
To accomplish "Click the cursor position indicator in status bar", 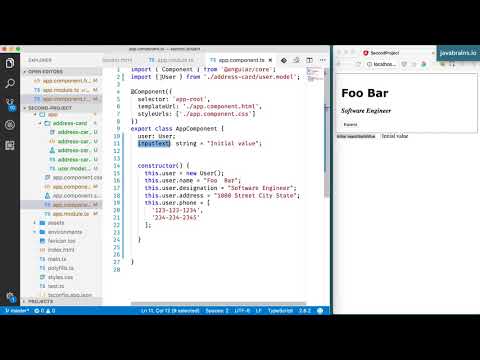I will [x=170, y=311].
